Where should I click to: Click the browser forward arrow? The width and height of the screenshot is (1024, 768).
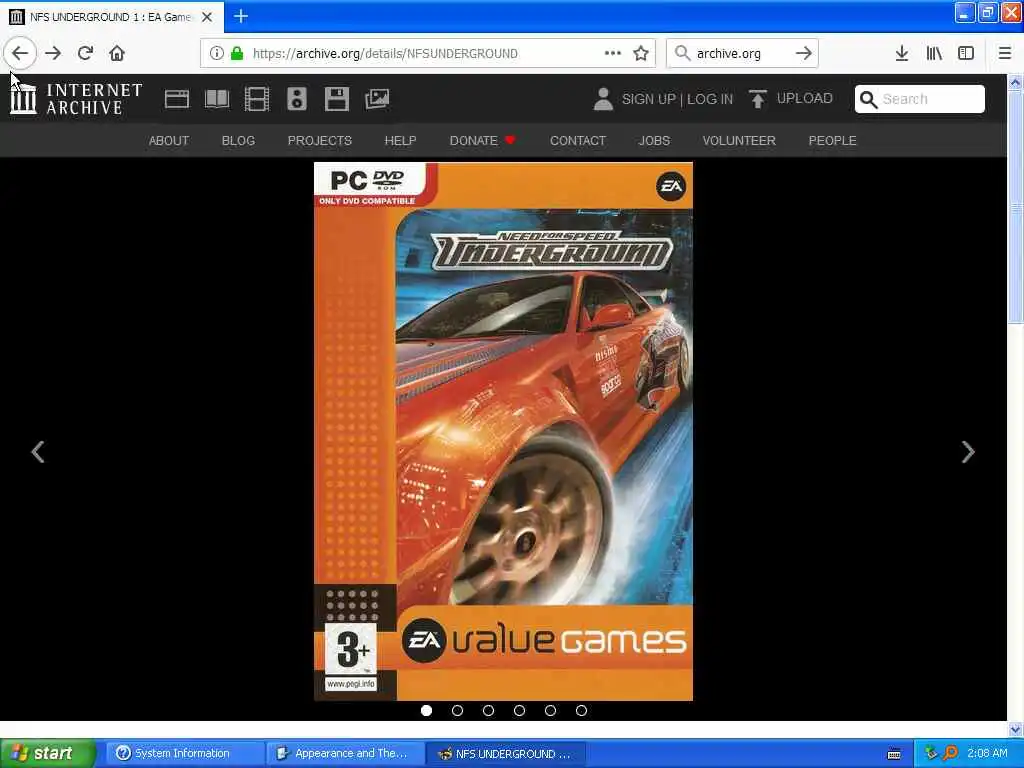coord(53,53)
